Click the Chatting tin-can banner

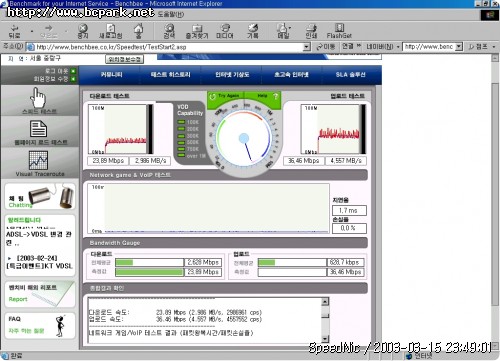(x=40, y=196)
